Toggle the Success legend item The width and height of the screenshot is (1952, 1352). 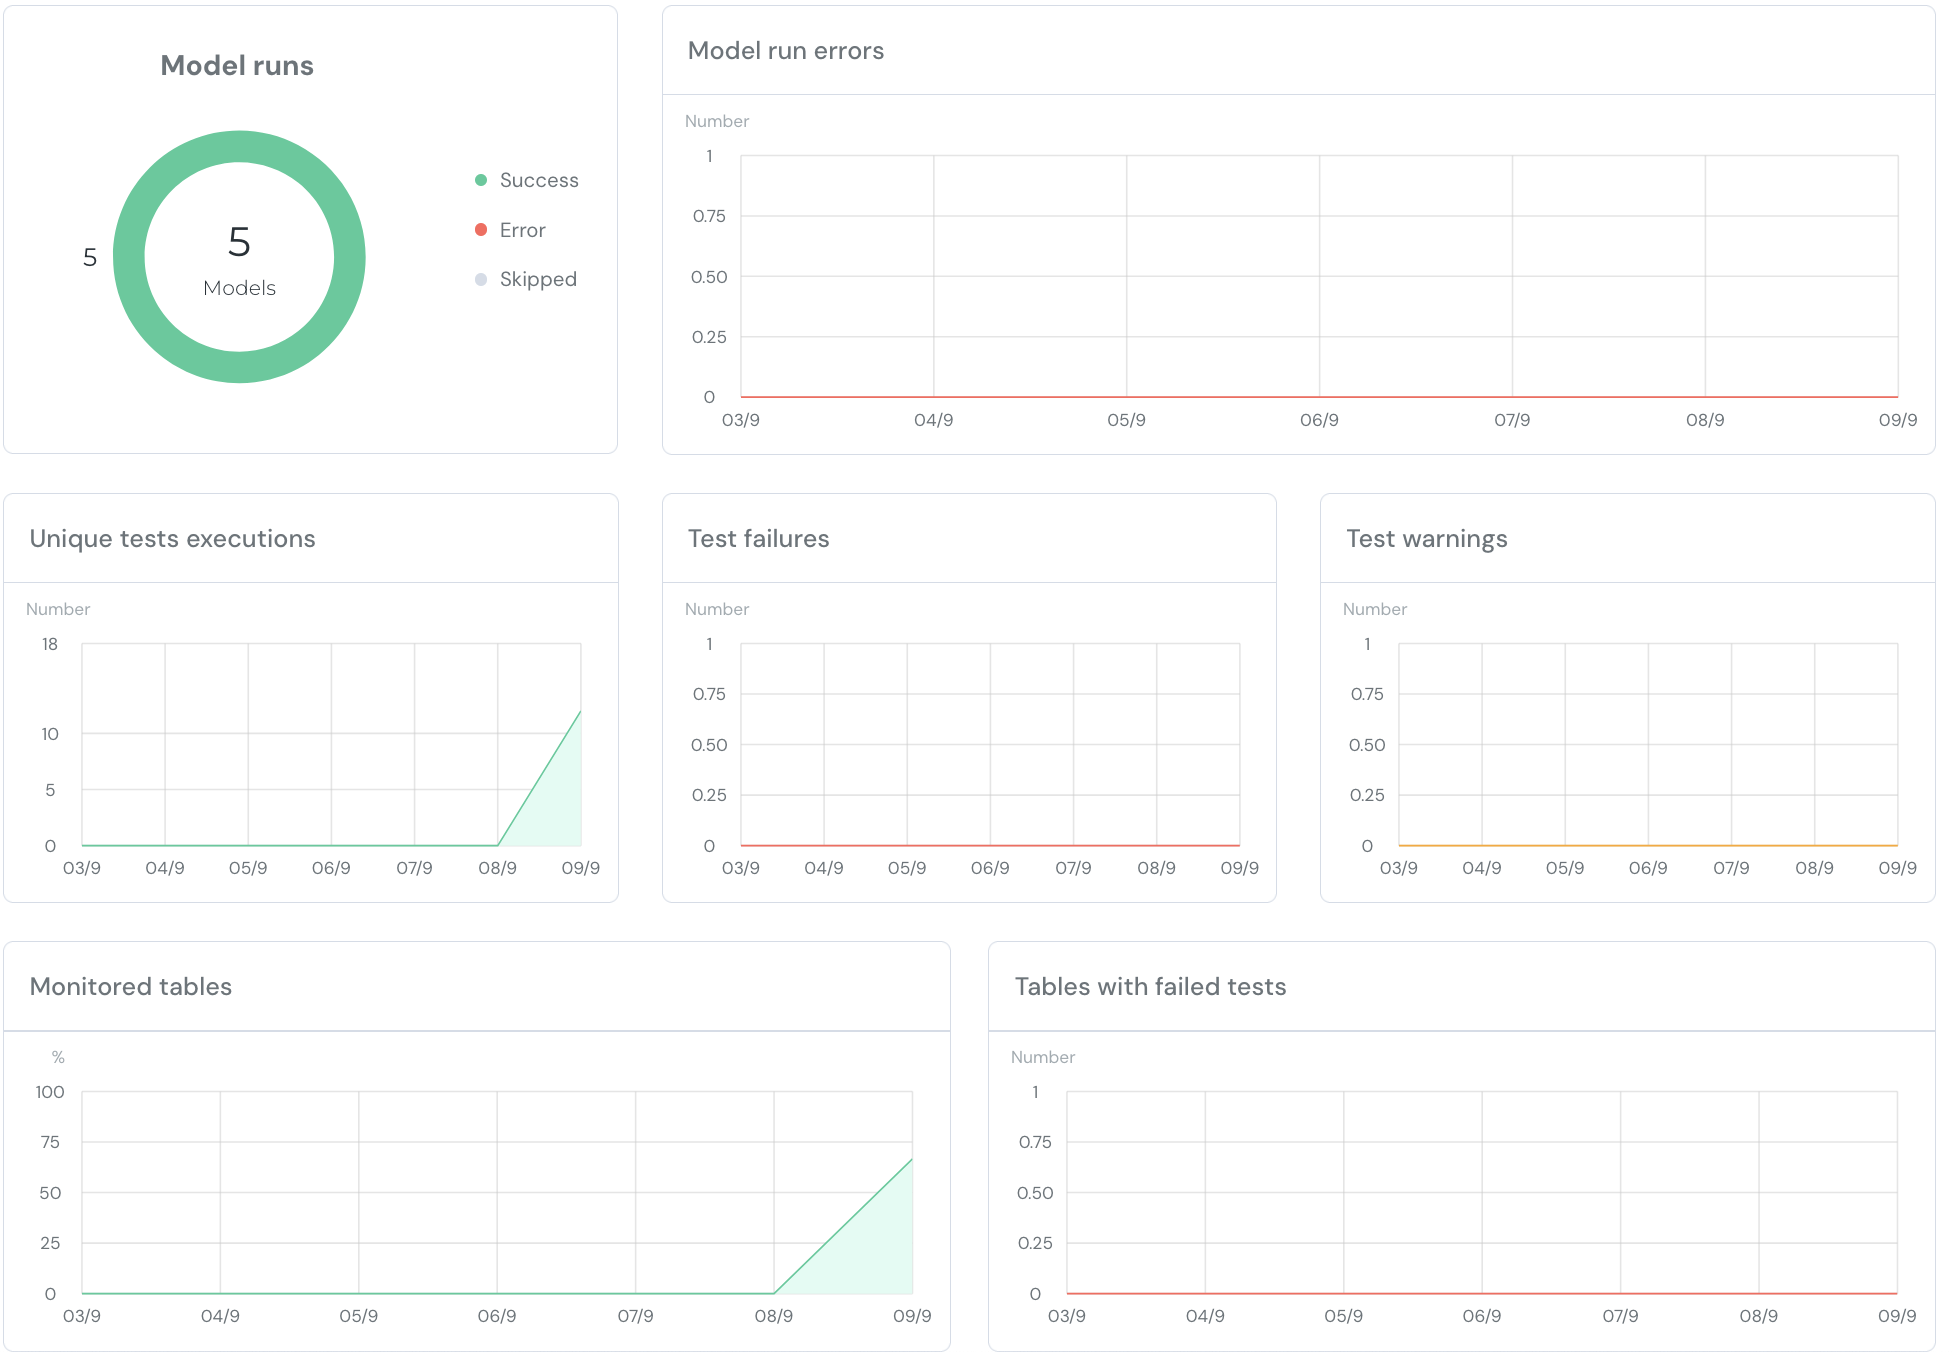click(538, 180)
